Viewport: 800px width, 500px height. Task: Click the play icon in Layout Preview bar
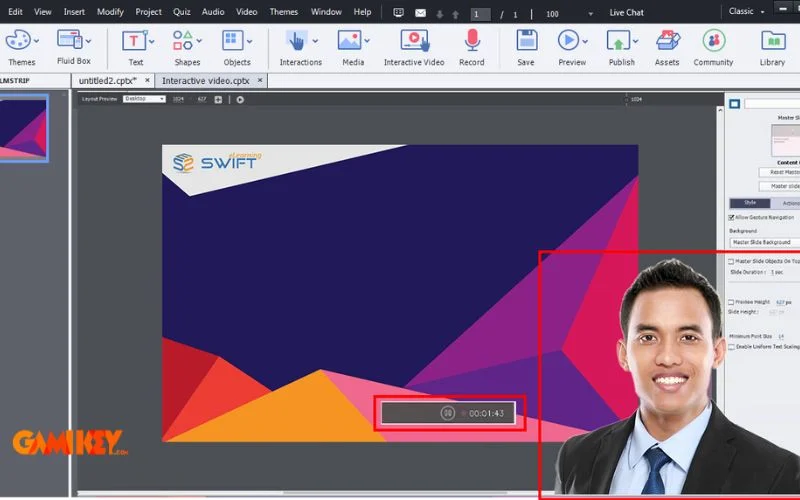pos(240,99)
